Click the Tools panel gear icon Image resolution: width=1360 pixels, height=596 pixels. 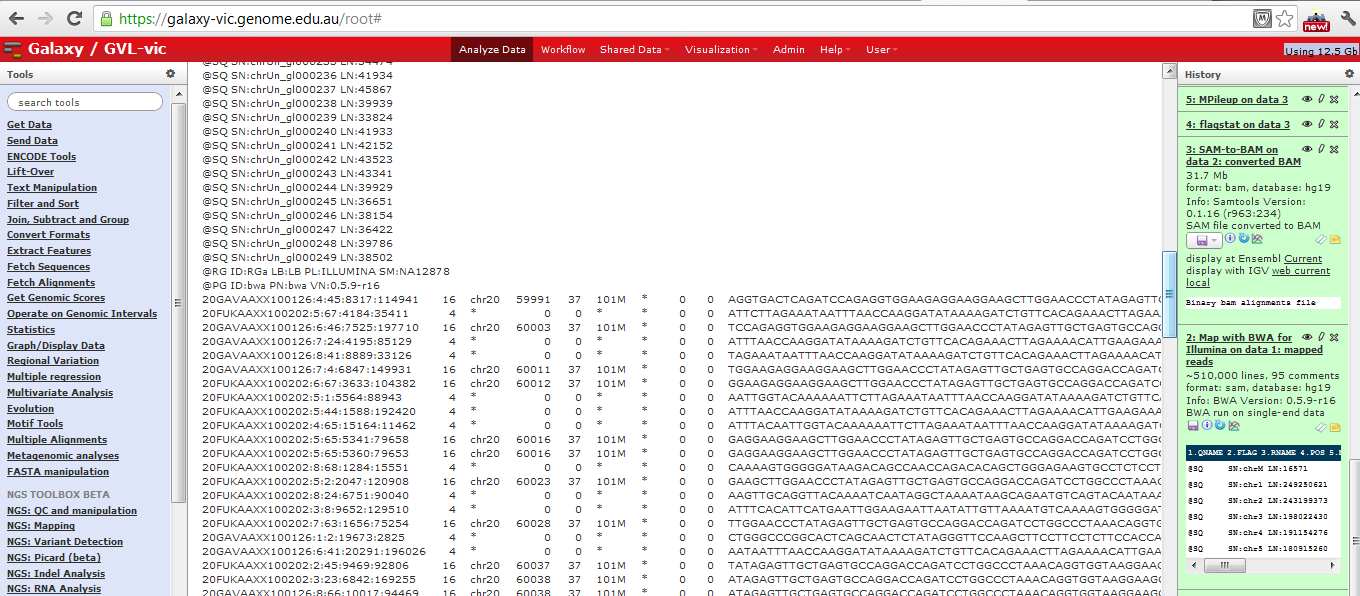point(170,74)
